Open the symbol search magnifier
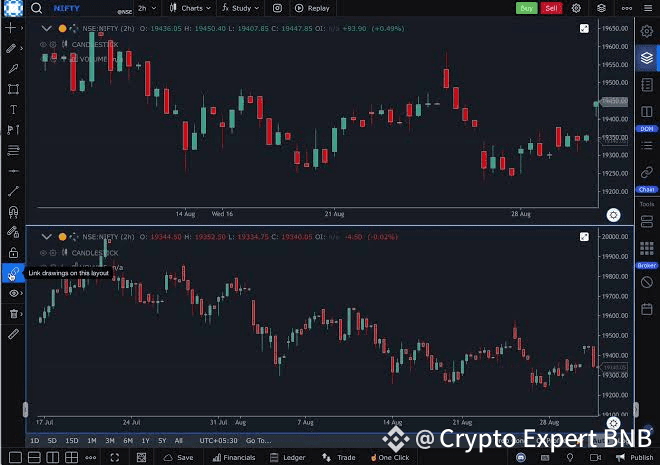This screenshot has width=660, height=465. (x=37, y=8)
